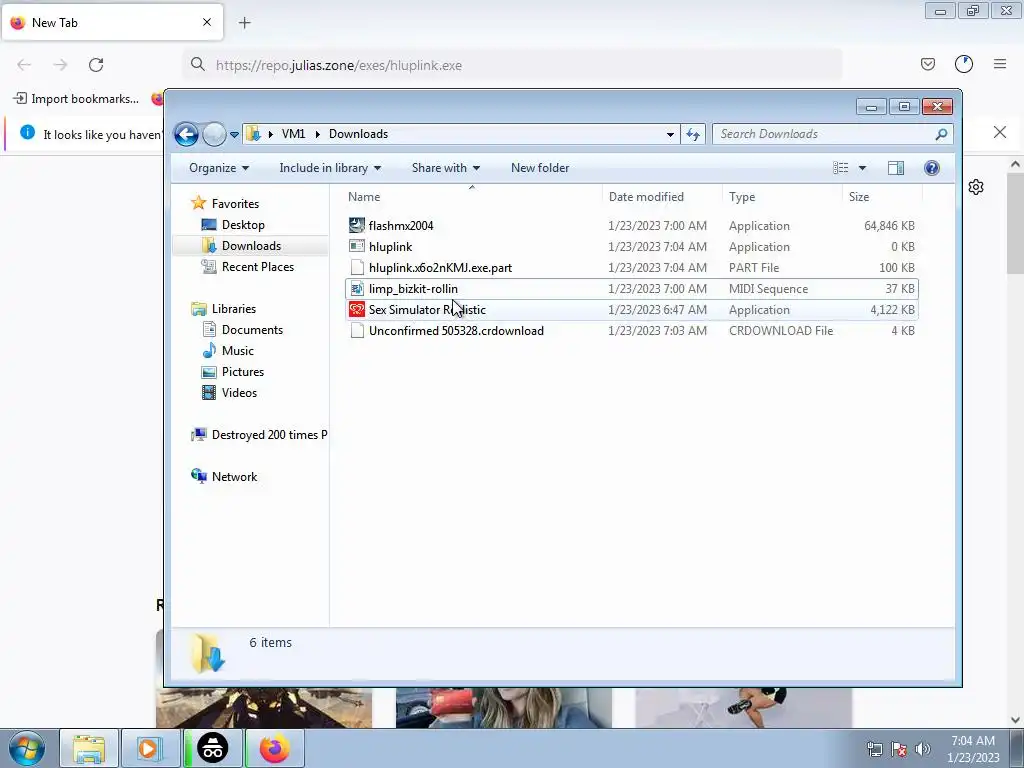Click the hluplink application file icon
Image resolution: width=1024 pixels, height=768 pixels.
point(357,246)
